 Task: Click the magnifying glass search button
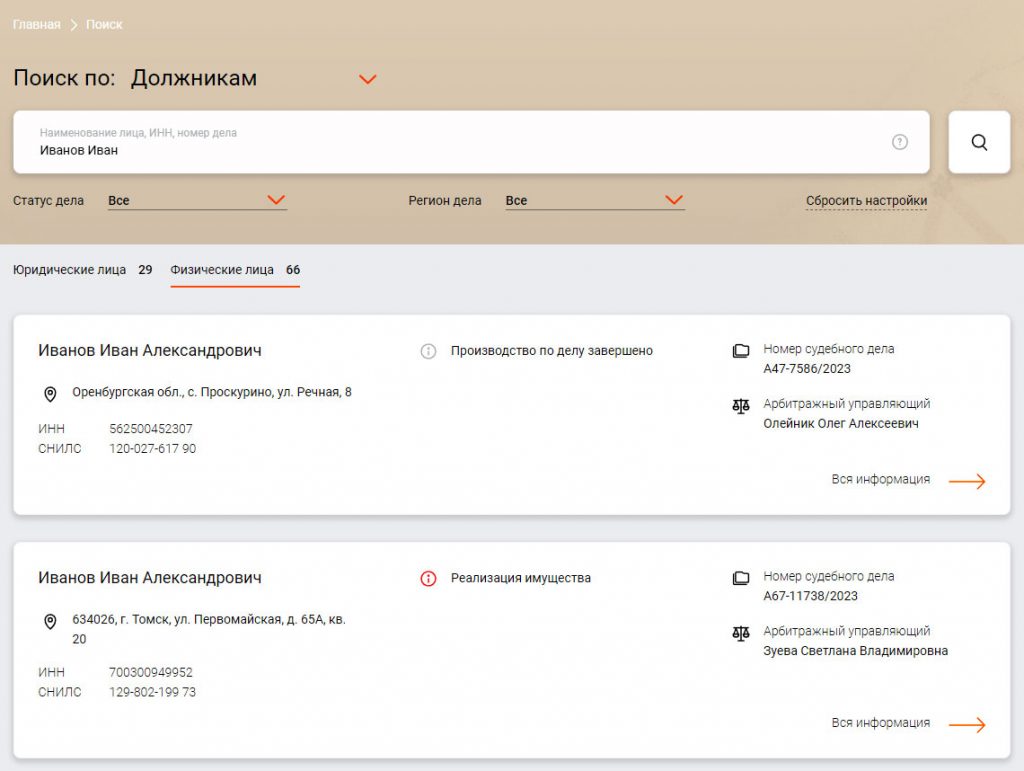pyautogui.click(x=979, y=142)
